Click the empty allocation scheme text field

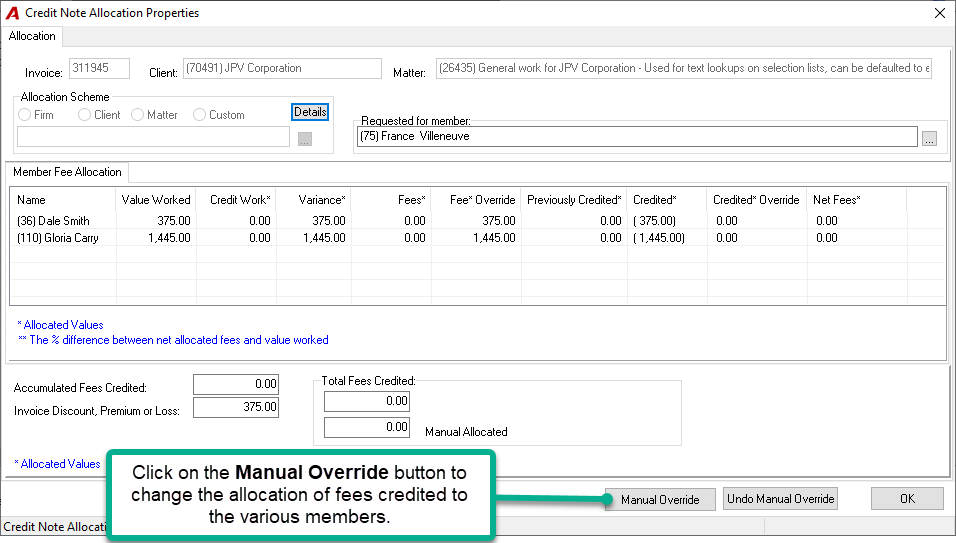153,137
